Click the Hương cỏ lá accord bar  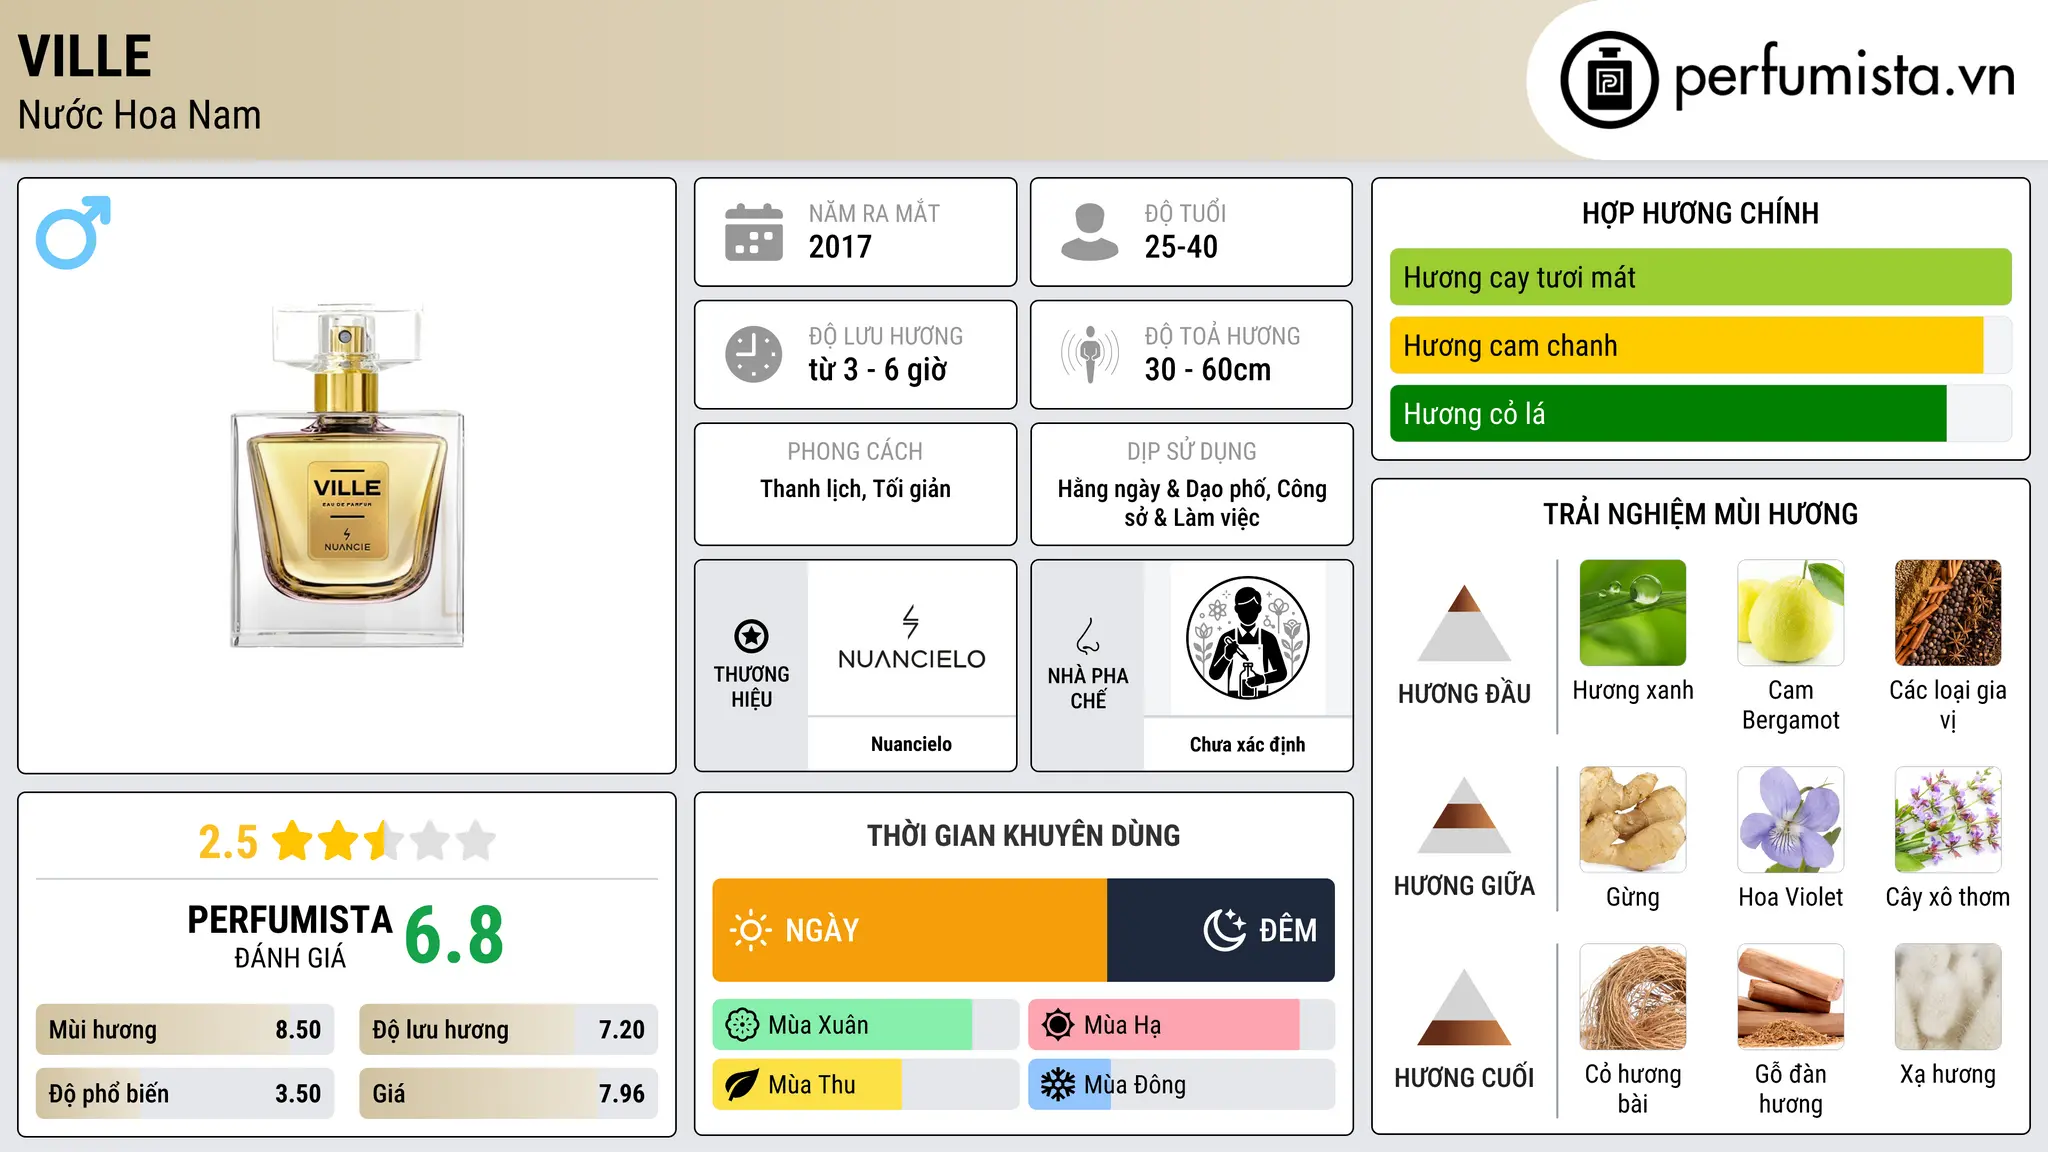click(x=1700, y=413)
